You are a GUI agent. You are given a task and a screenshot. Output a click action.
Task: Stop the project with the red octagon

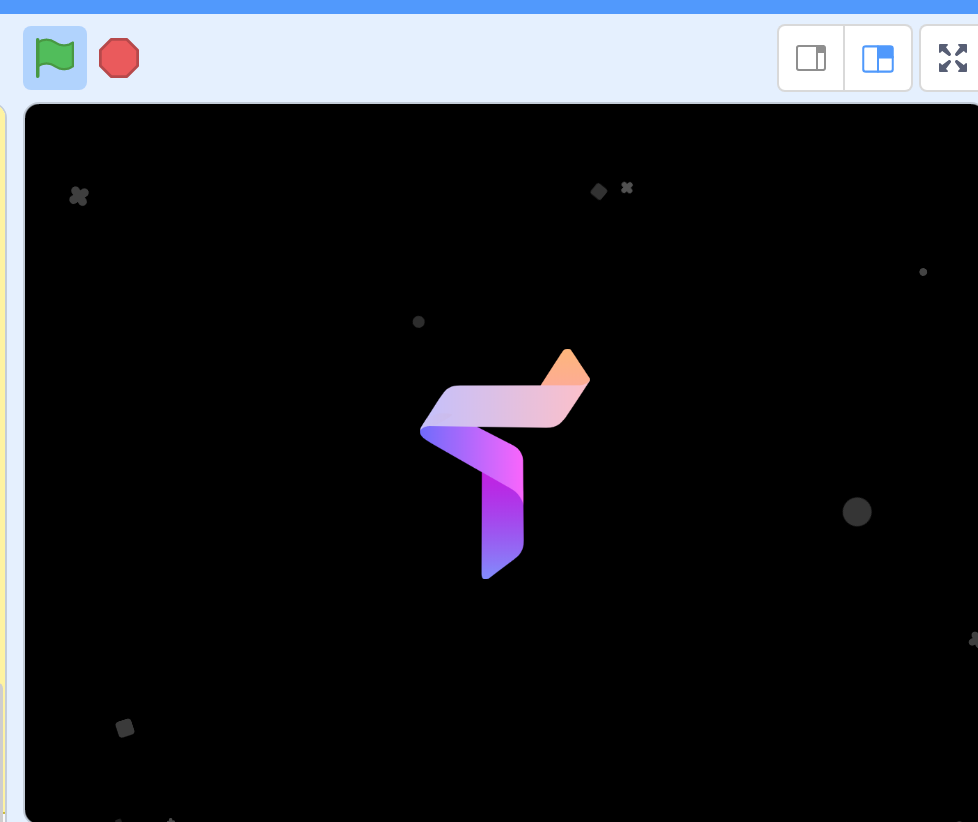(x=119, y=58)
